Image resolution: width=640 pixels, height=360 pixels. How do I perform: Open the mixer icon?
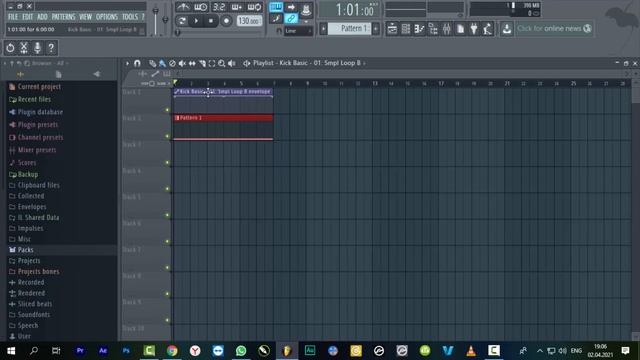(447, 29)
